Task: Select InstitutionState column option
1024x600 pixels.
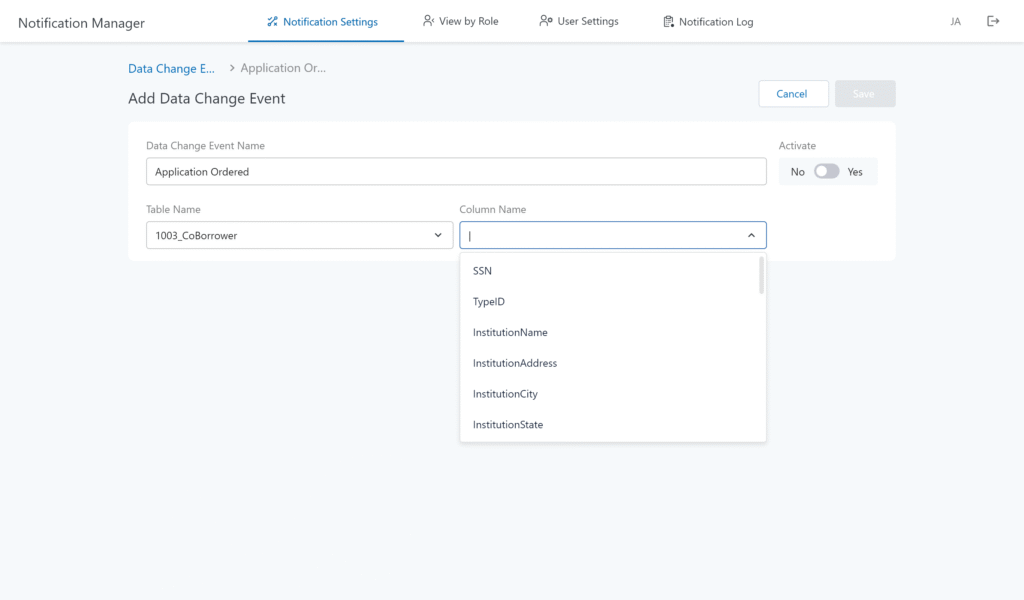Action: 507,425
